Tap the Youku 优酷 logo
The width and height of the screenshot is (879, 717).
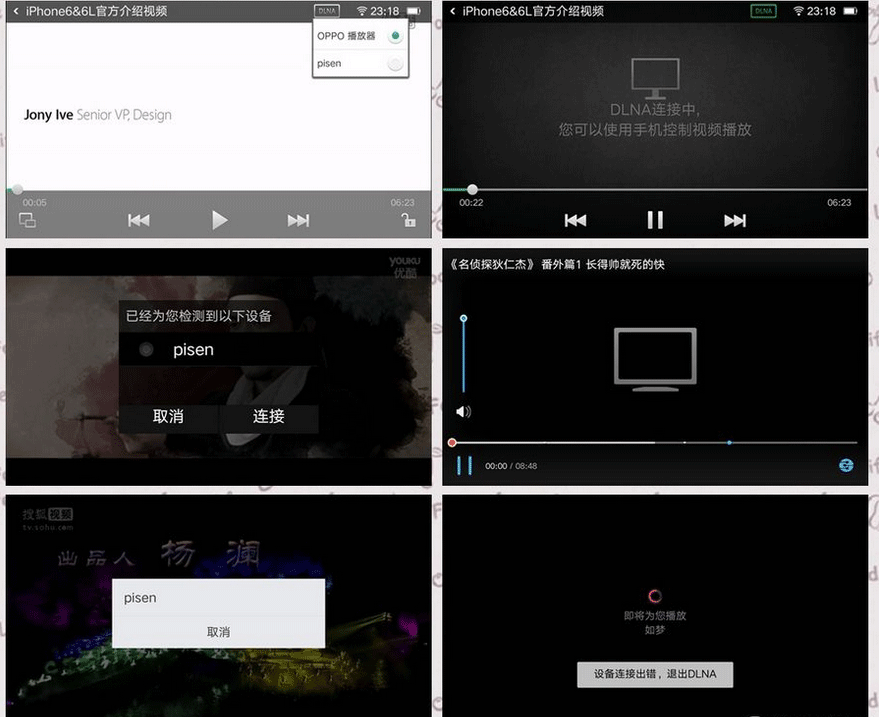(405, 267)
